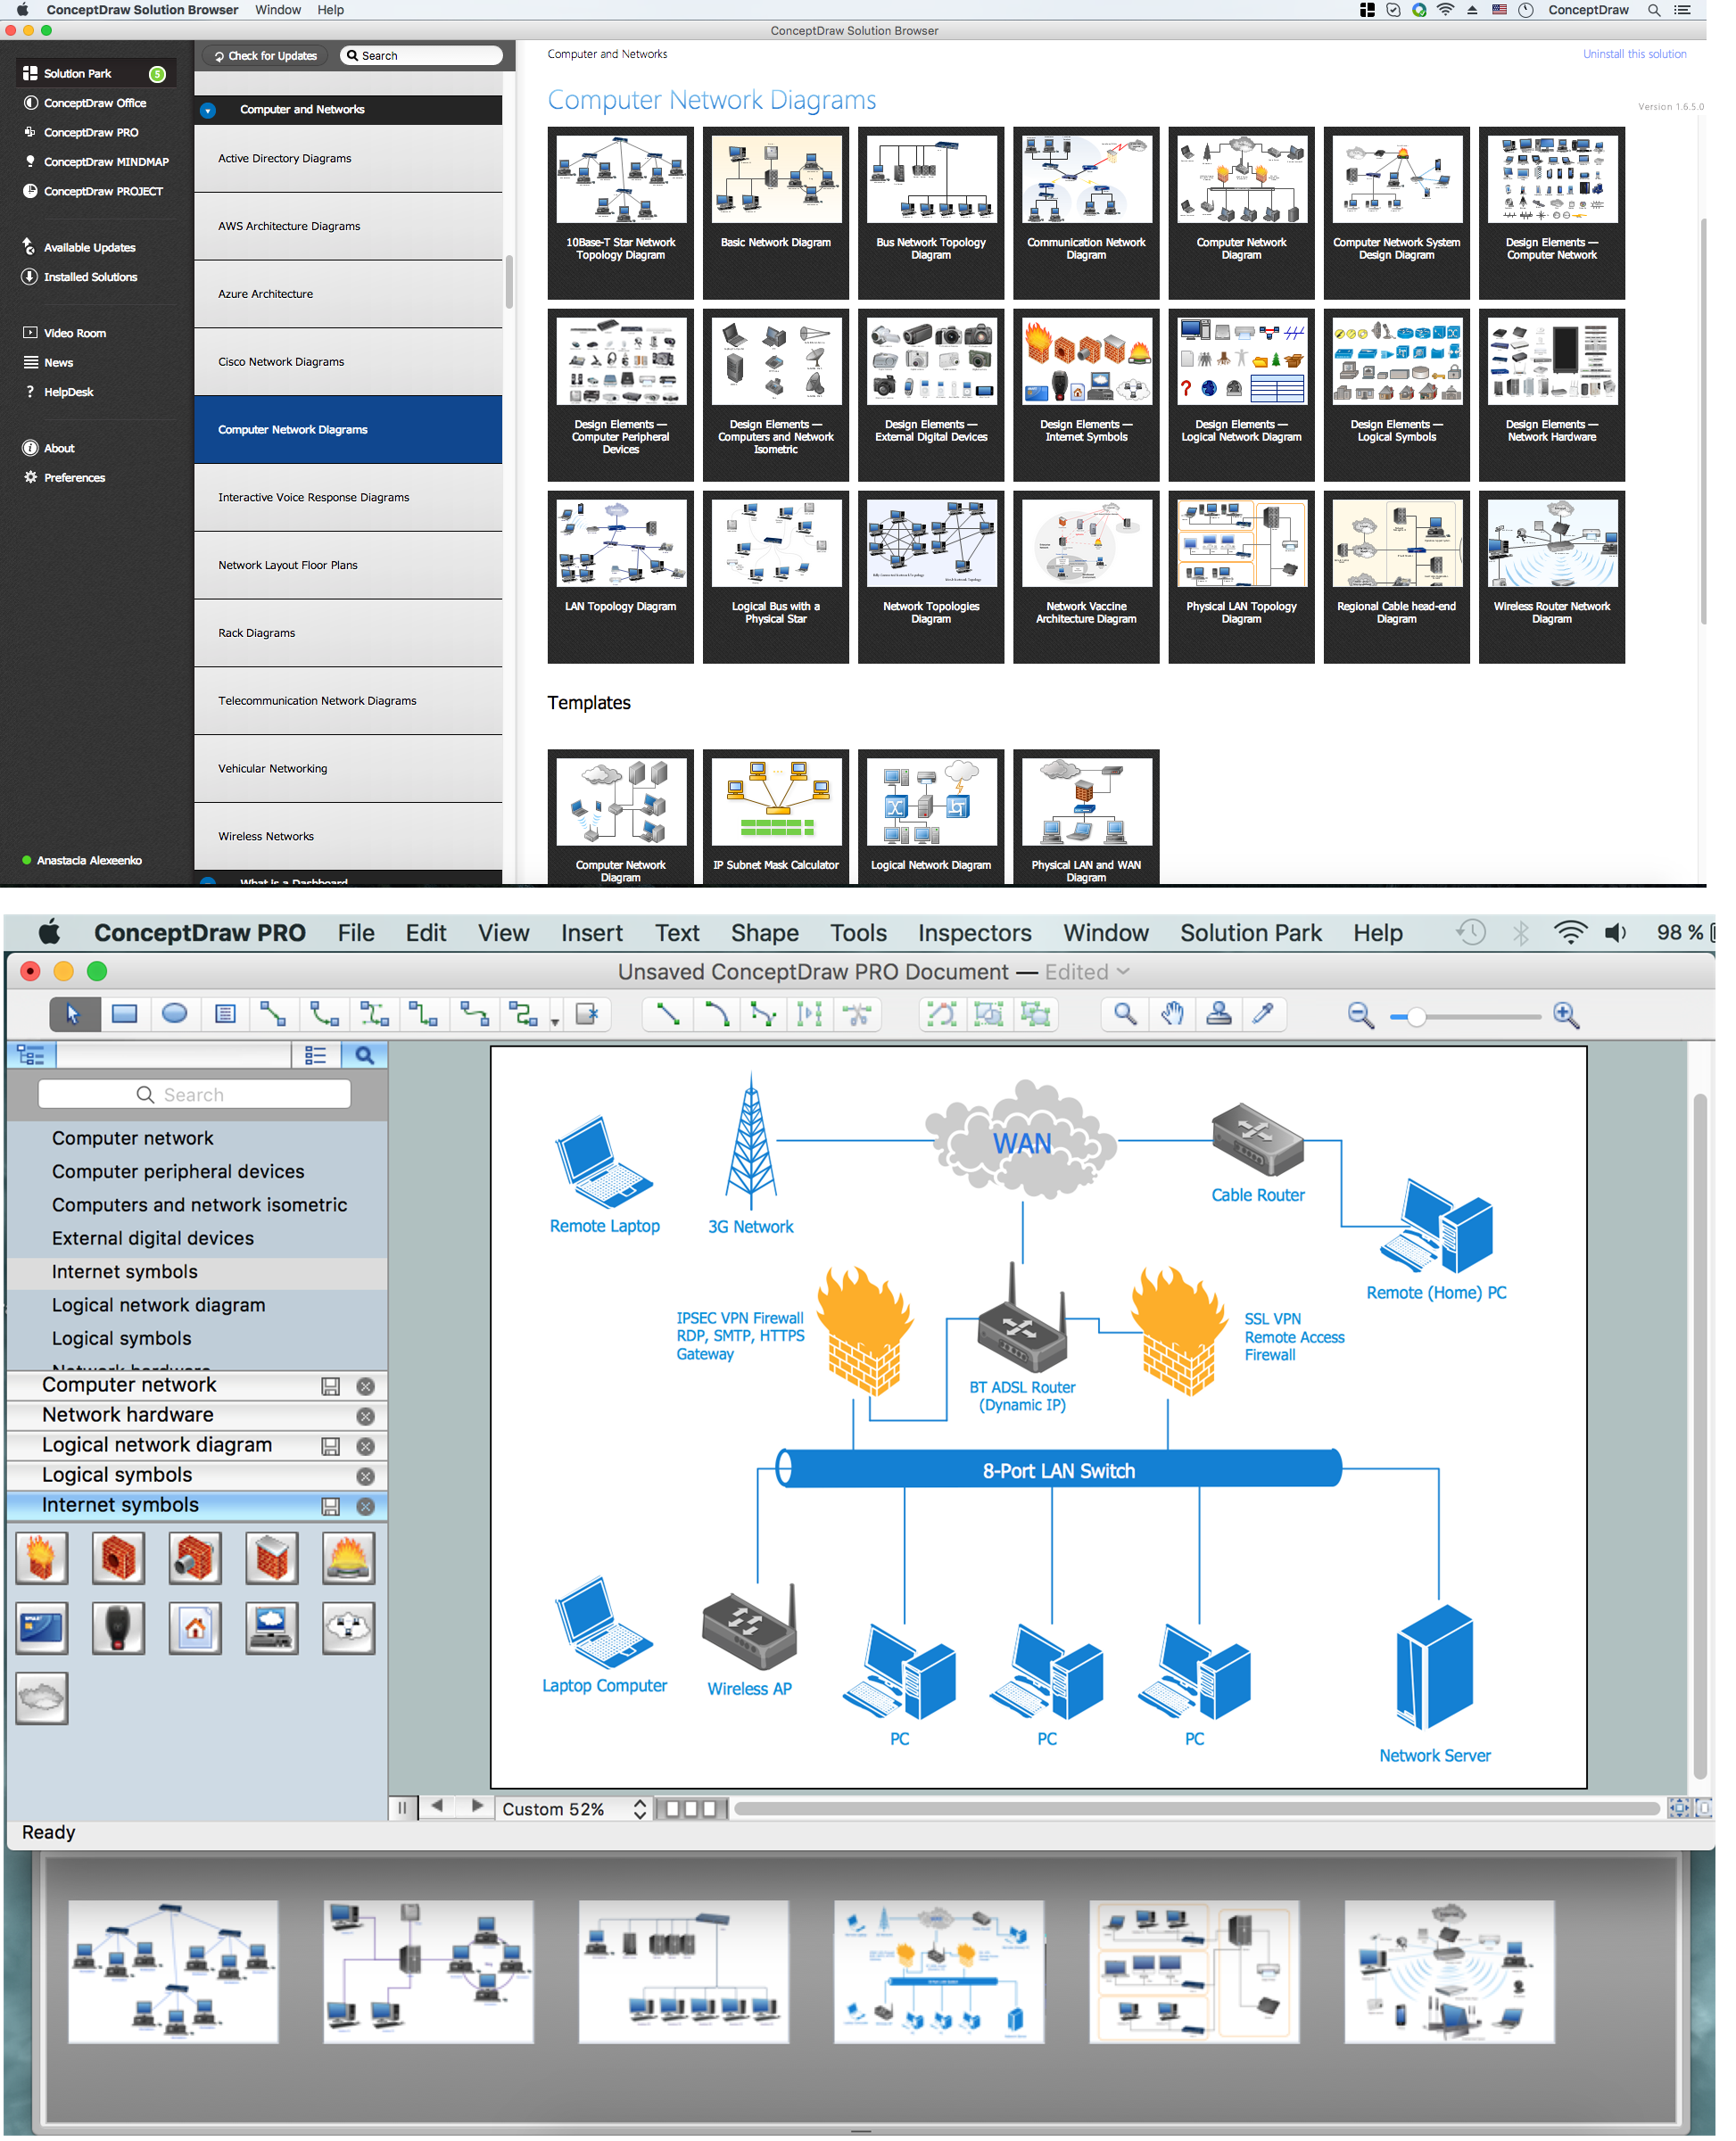Click the Solution Browser Search field
The width and height of the screenshot is (1736, 2141).
coord(421,56)
